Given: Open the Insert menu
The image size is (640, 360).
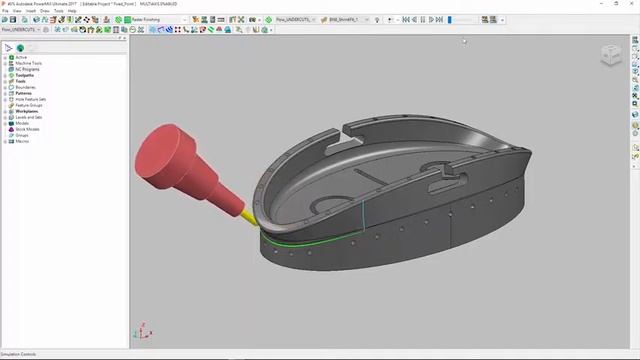Looking at the screenshot, I should click(31, 11).
